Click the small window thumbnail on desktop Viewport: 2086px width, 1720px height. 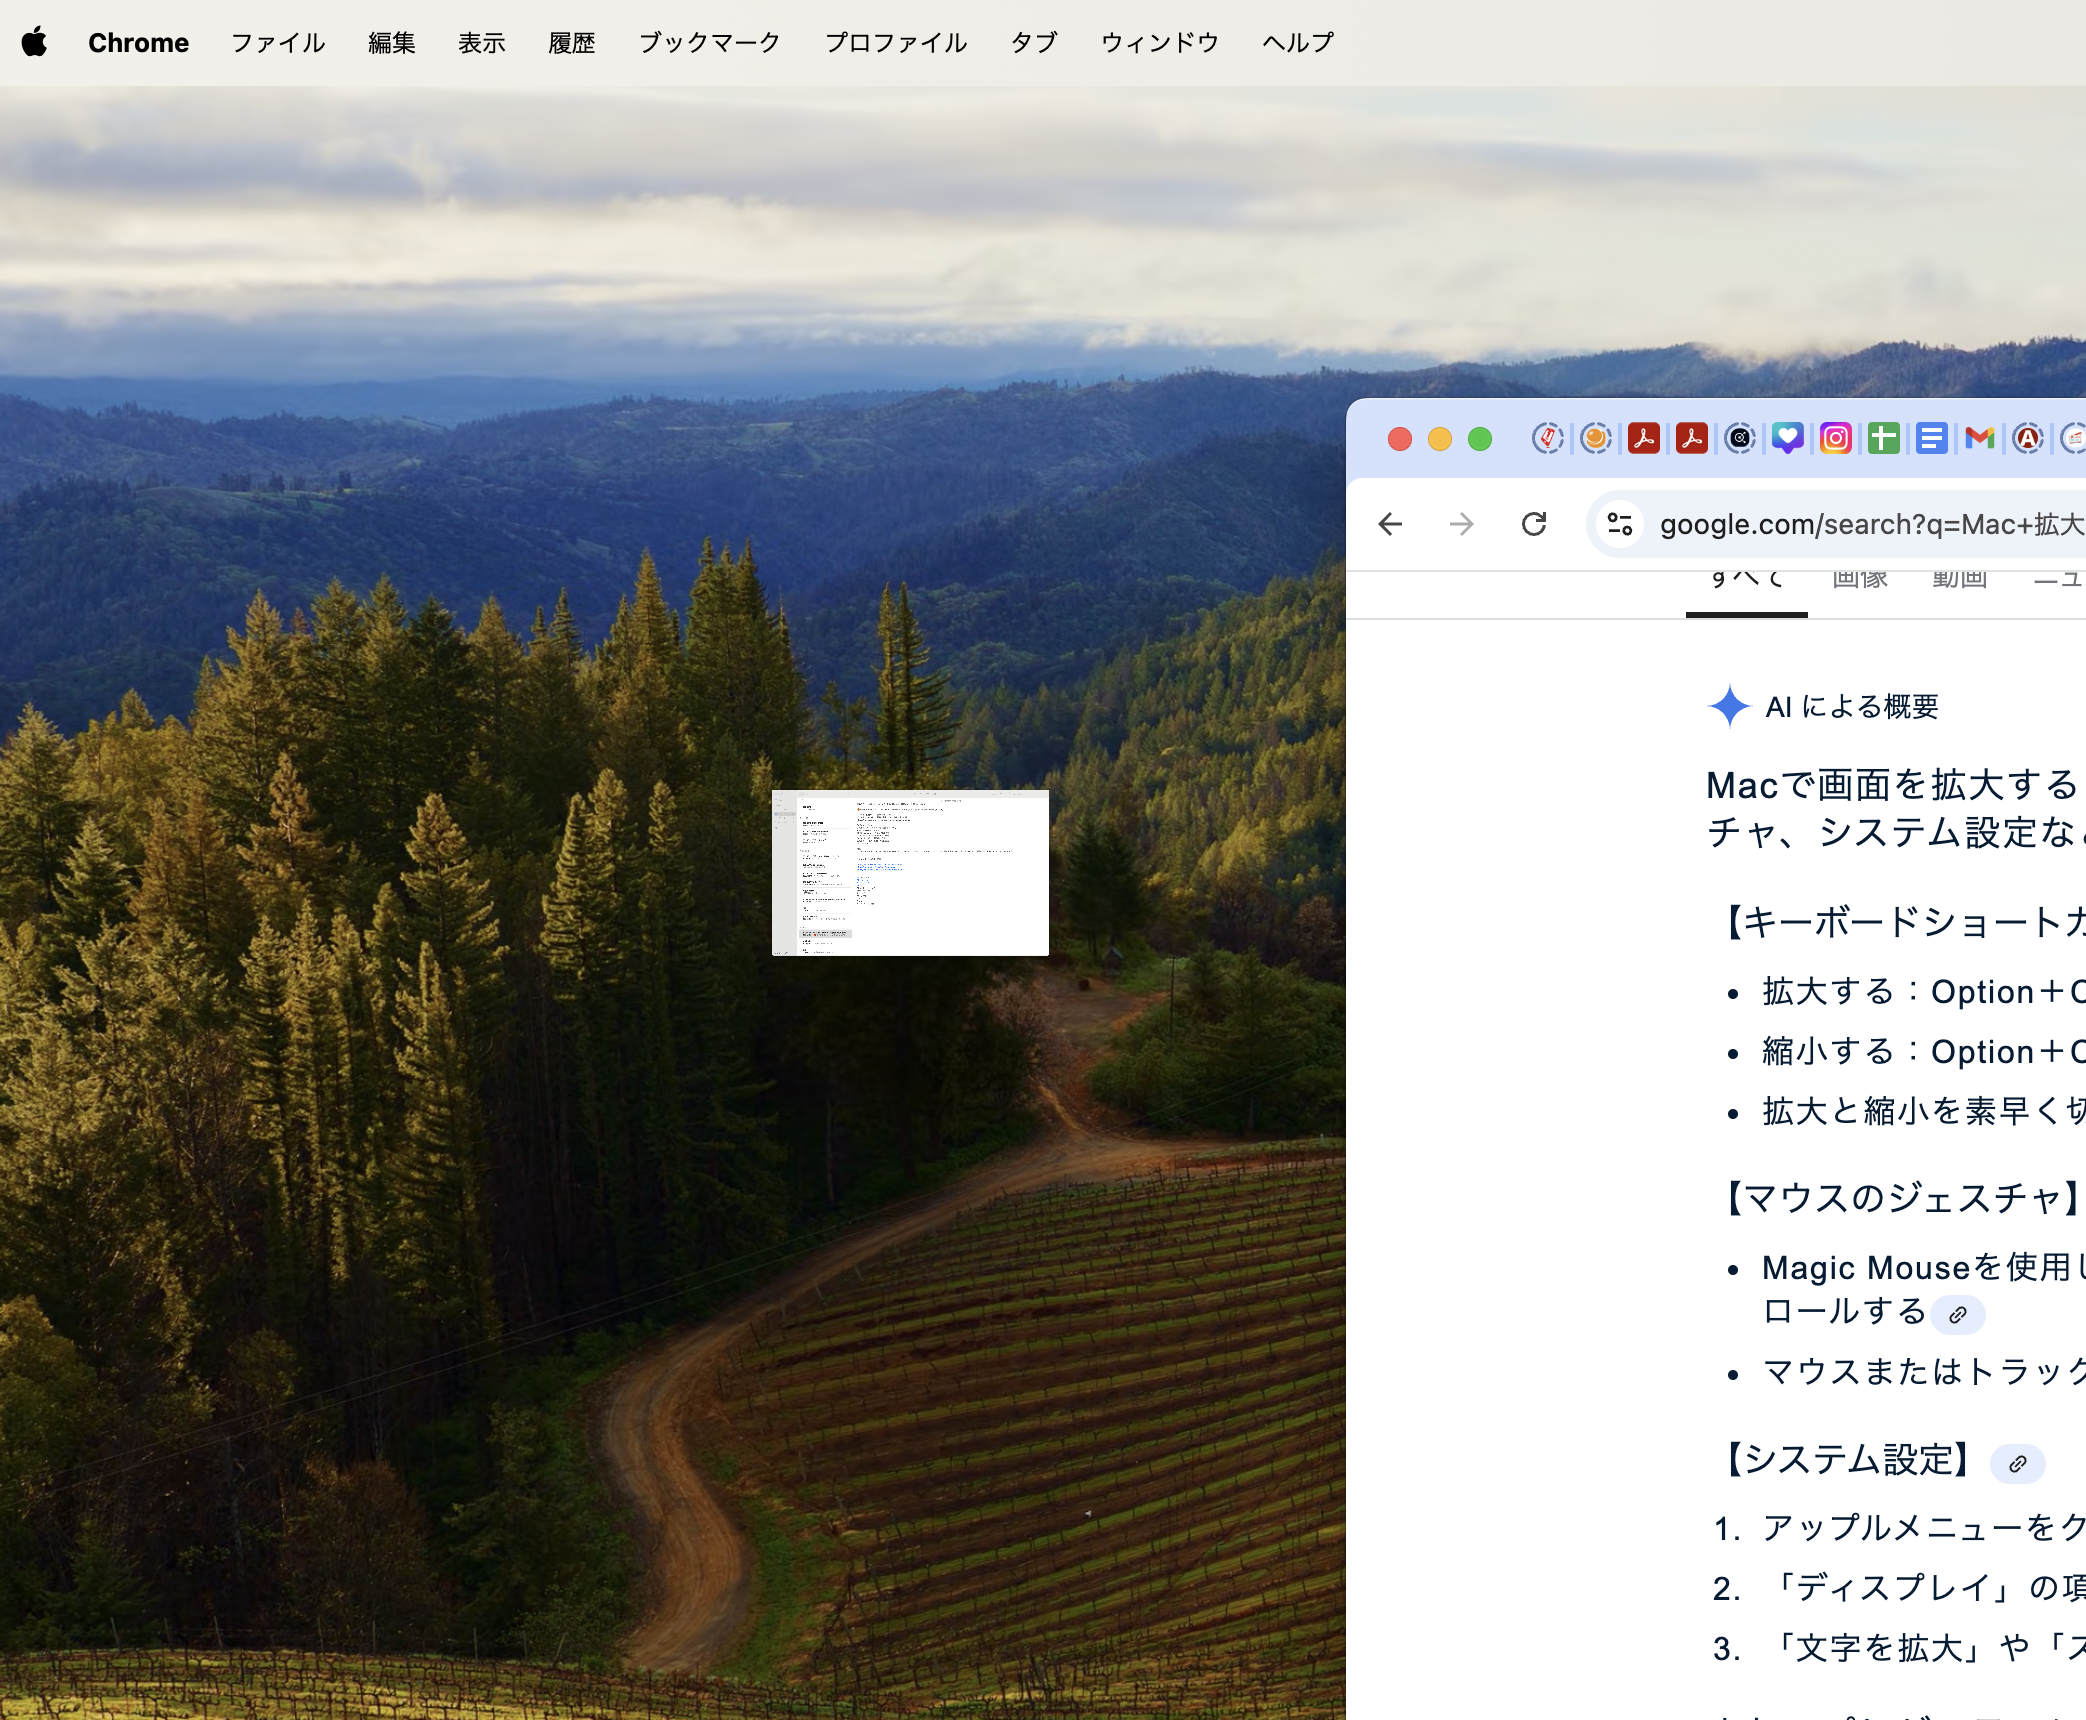pyautogui.click(x=910, y=873)
